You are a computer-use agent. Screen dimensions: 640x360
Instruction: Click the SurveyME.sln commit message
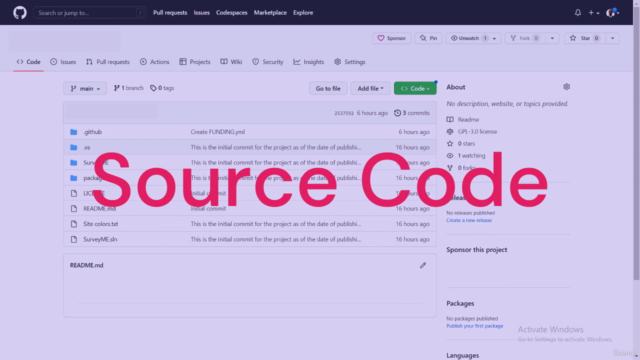click(x=276, y=239)
